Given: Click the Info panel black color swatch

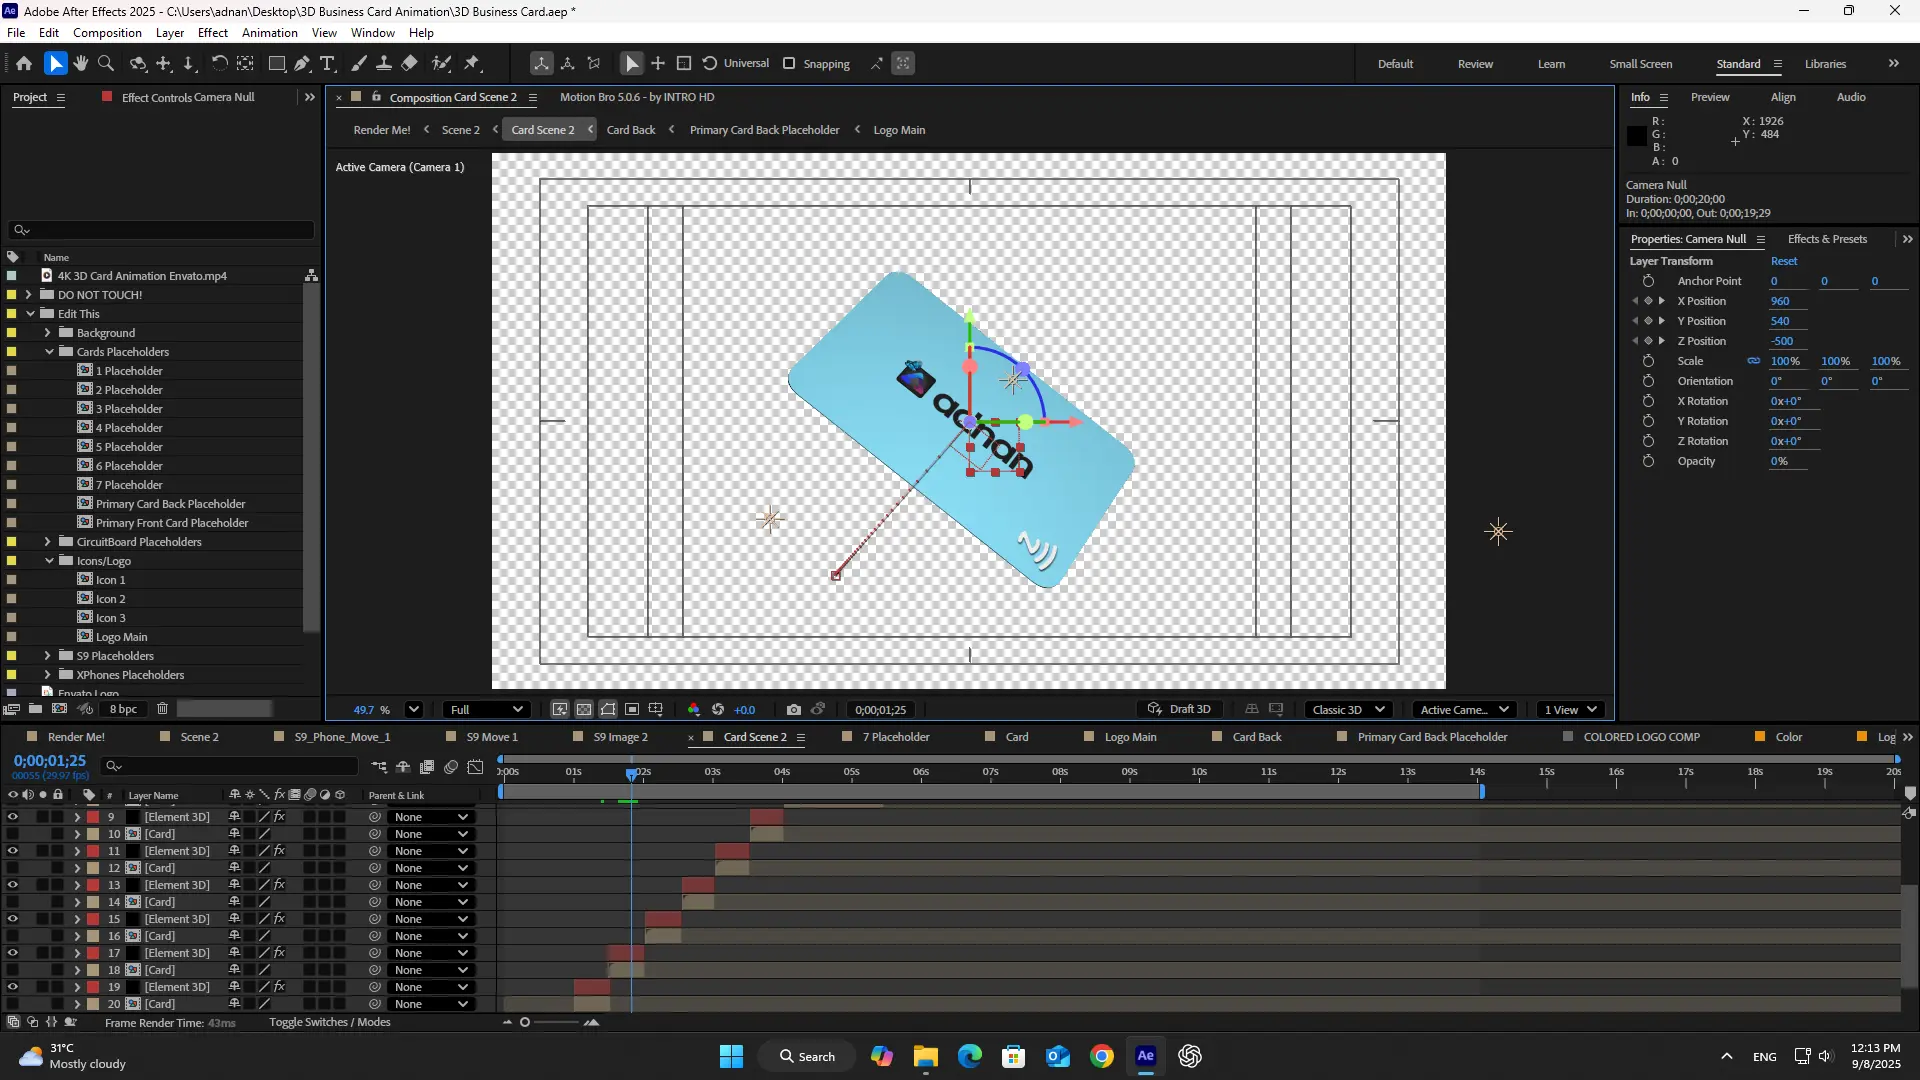Looking at the screenshot, I should [1637, 136].
